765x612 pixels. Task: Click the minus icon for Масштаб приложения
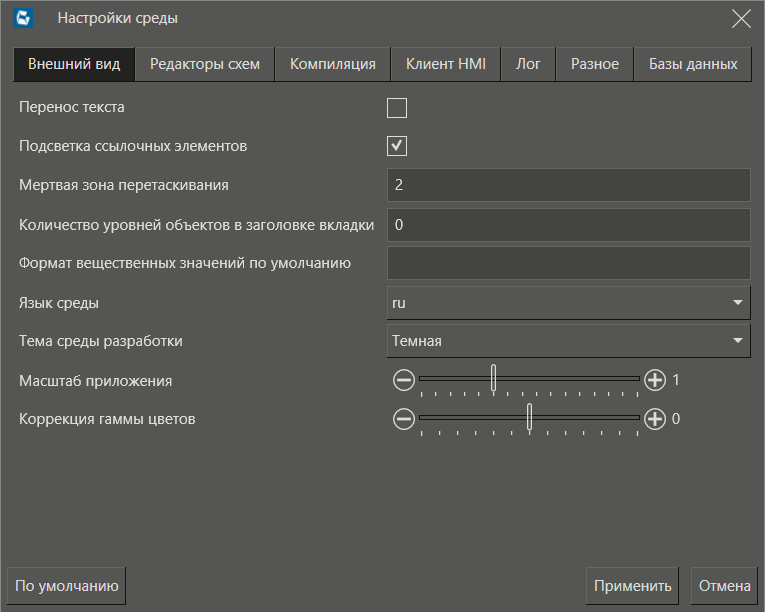[403, 380]
